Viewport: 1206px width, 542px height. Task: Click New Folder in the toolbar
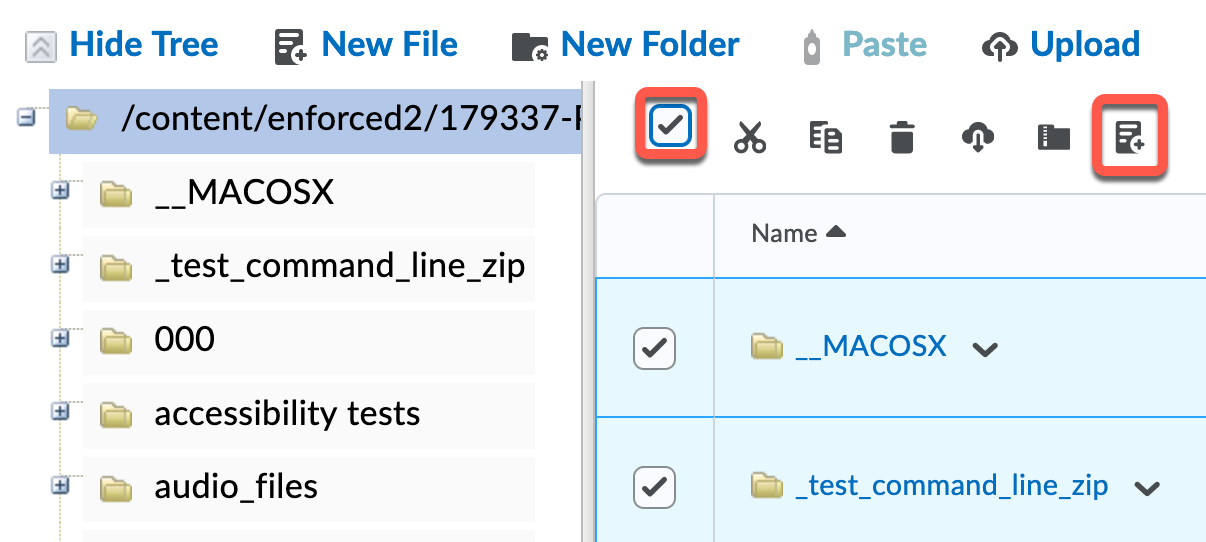625,45
